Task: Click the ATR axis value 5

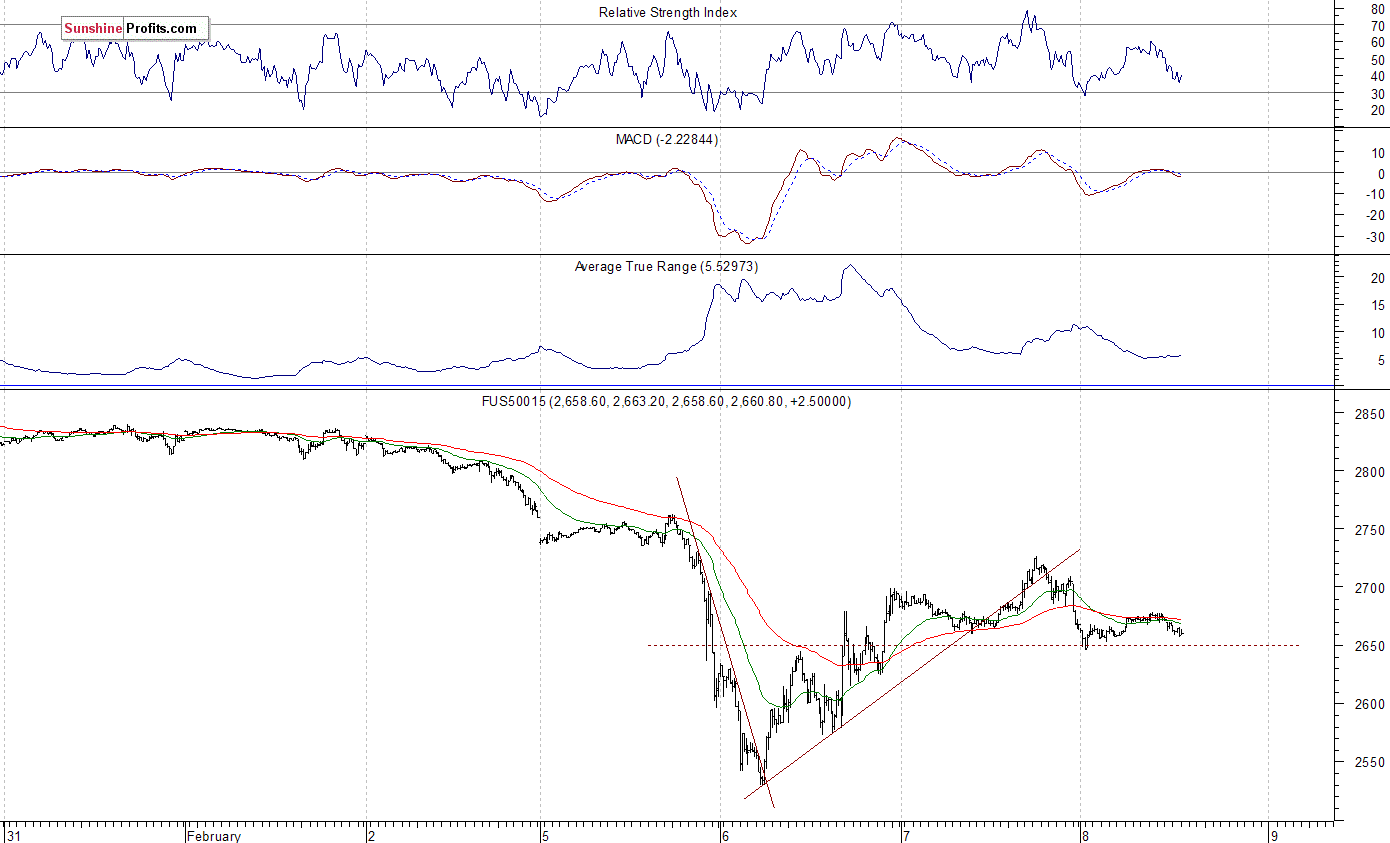Action: 1379,360
